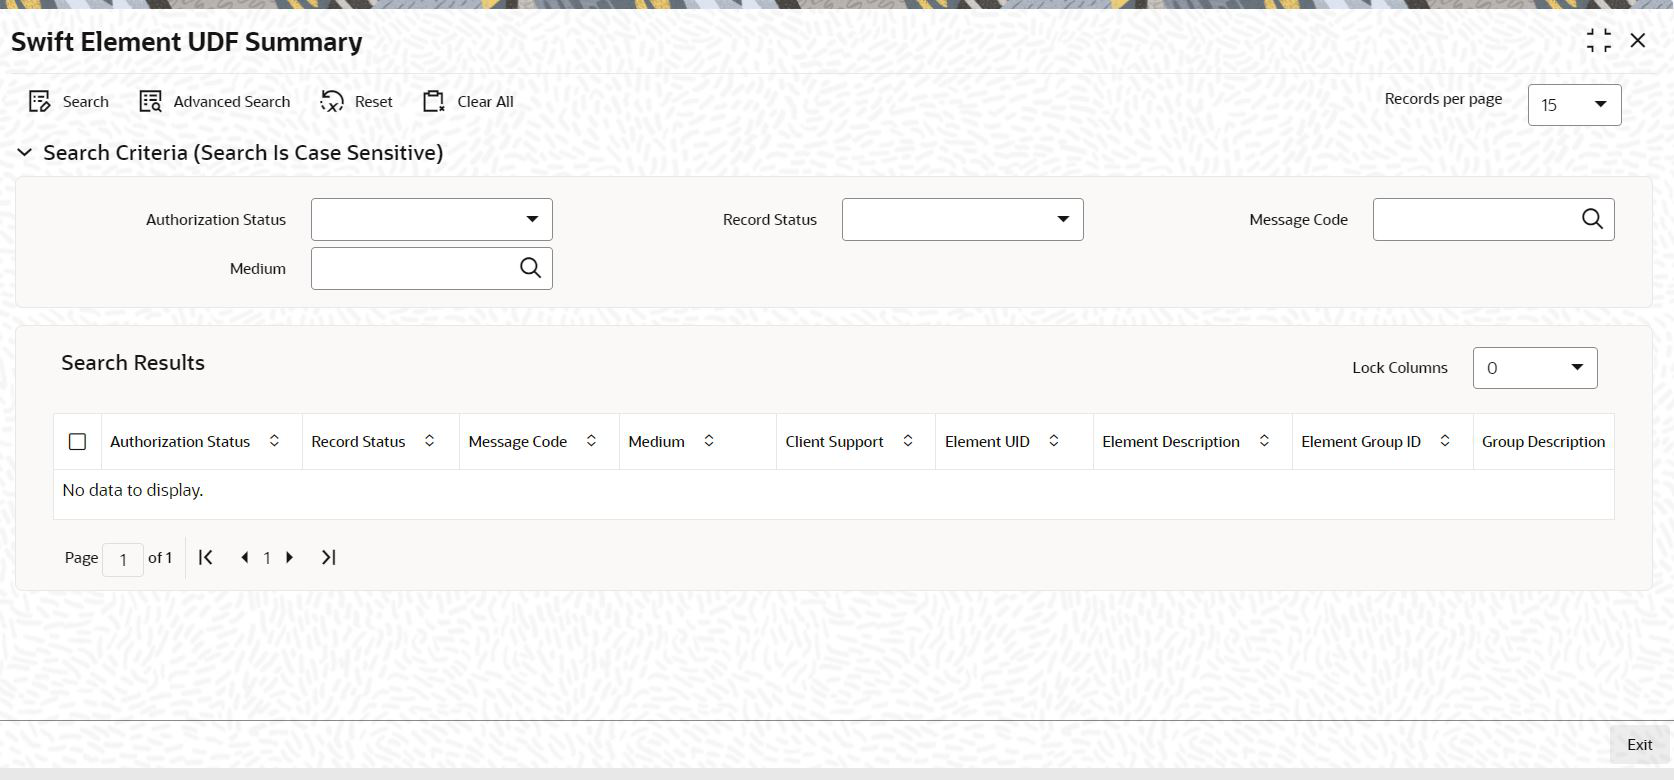Collapse the Search Criteria section
The width and height of the screenshot is (1674, 780).
point(24,153)
